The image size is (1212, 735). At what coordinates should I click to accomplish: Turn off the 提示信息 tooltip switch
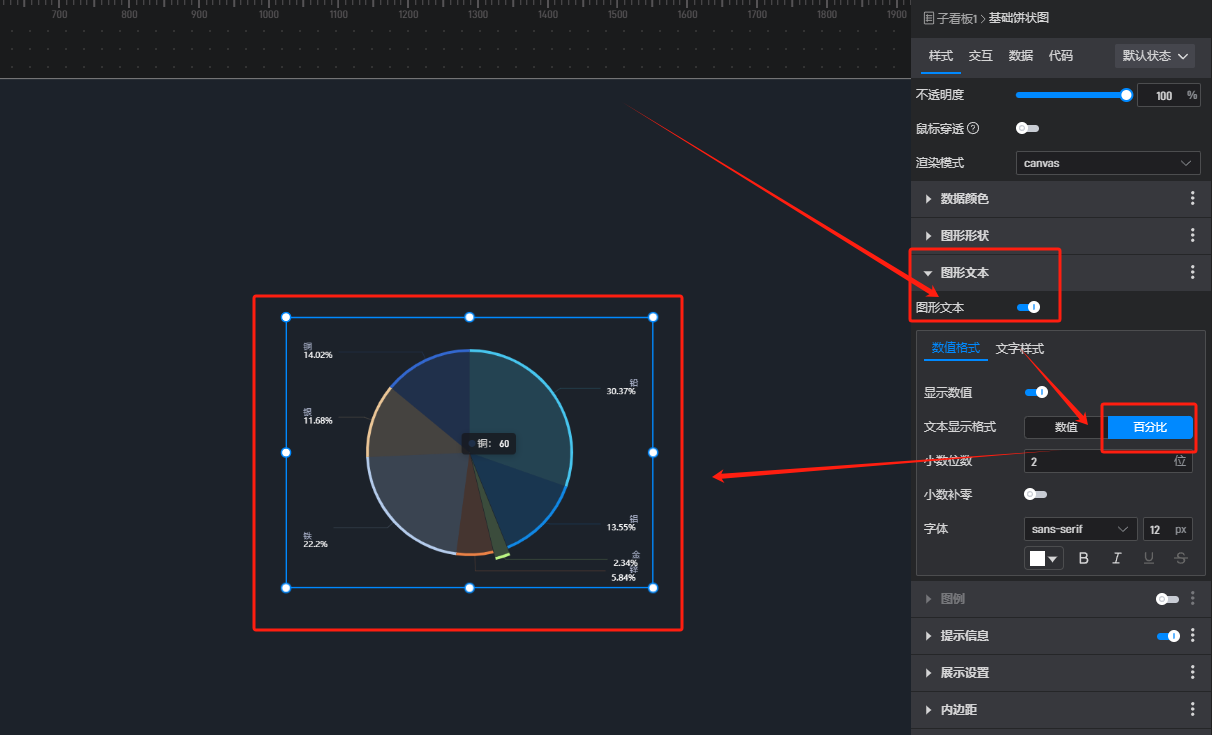tap(1168, 636)
